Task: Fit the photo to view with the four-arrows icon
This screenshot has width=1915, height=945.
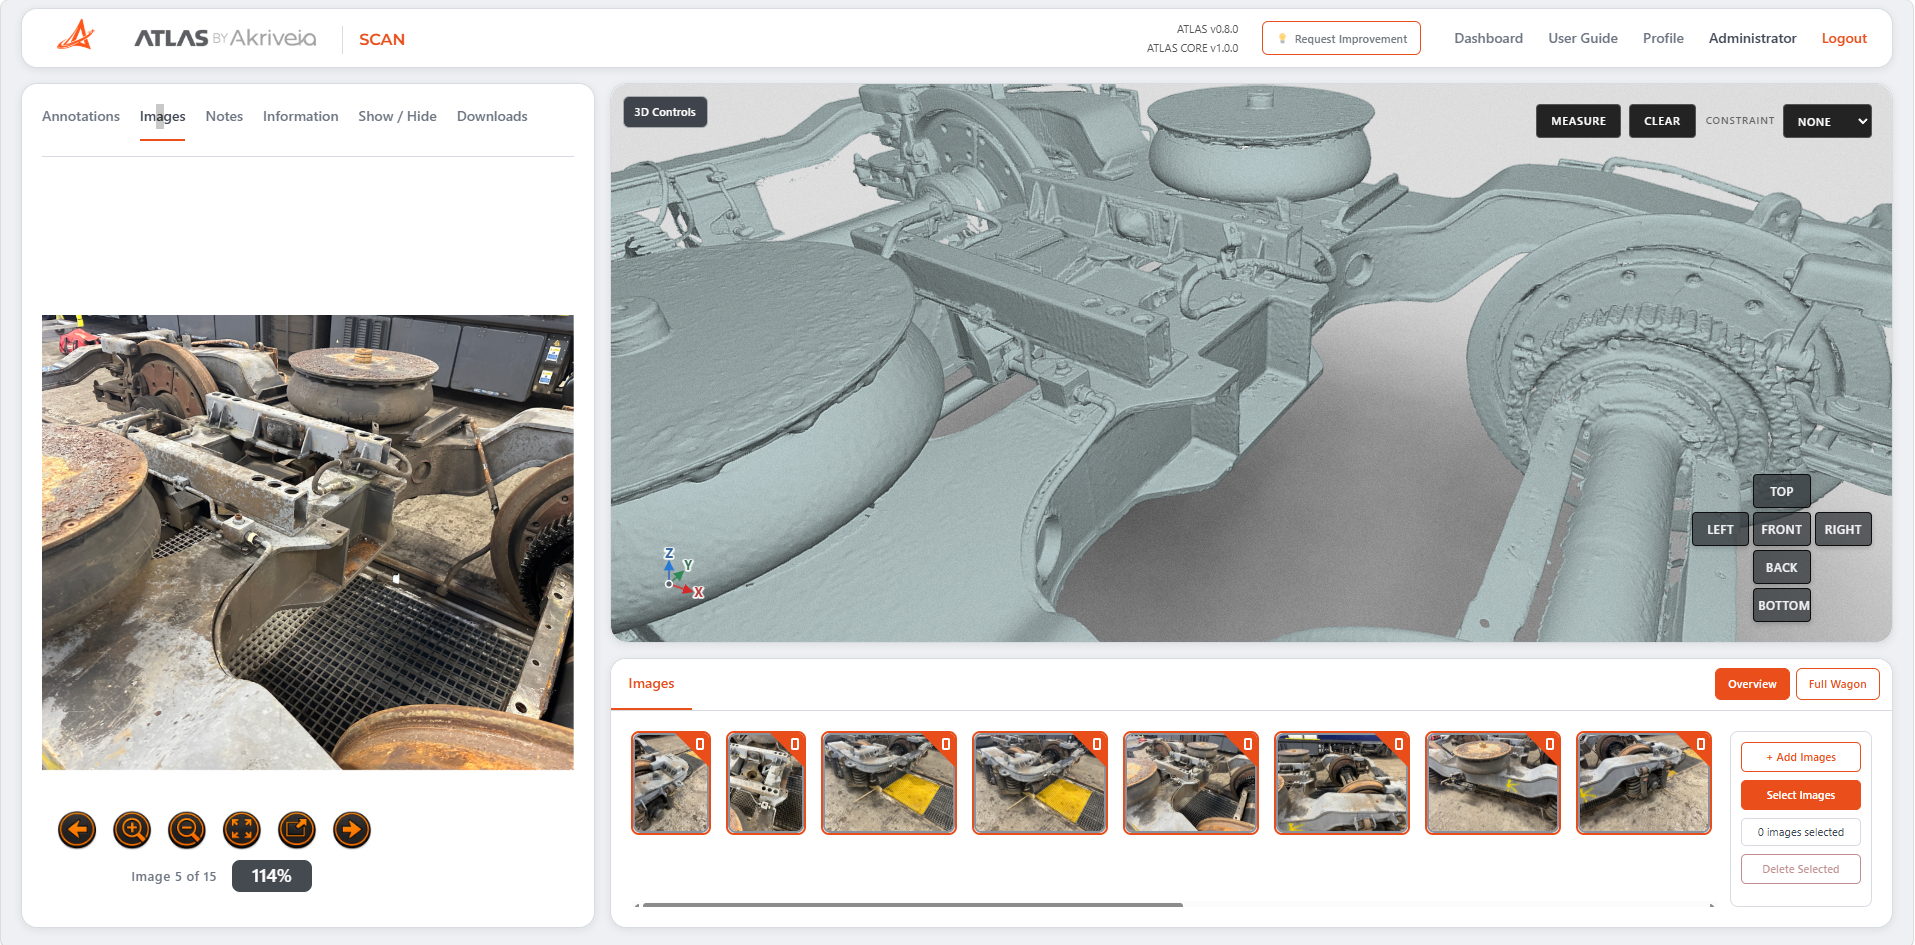Action: coord(242,829)
